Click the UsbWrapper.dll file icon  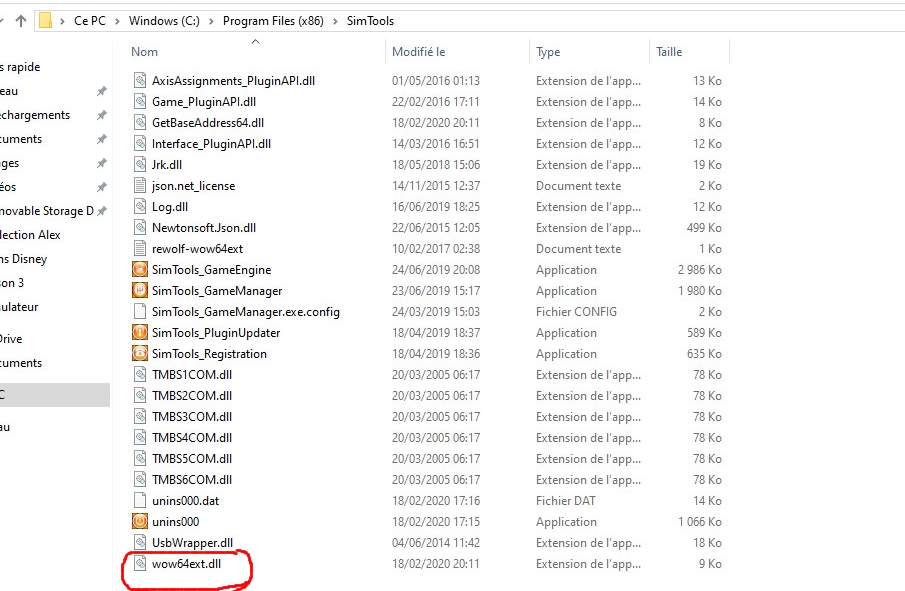click(x=140, y=543)
